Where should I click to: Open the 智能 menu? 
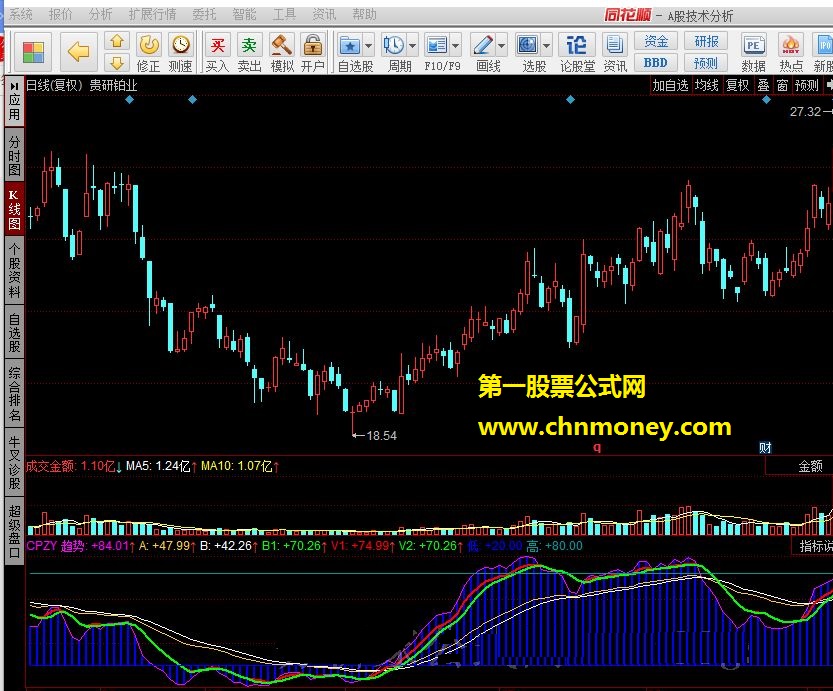pos(244,14)
